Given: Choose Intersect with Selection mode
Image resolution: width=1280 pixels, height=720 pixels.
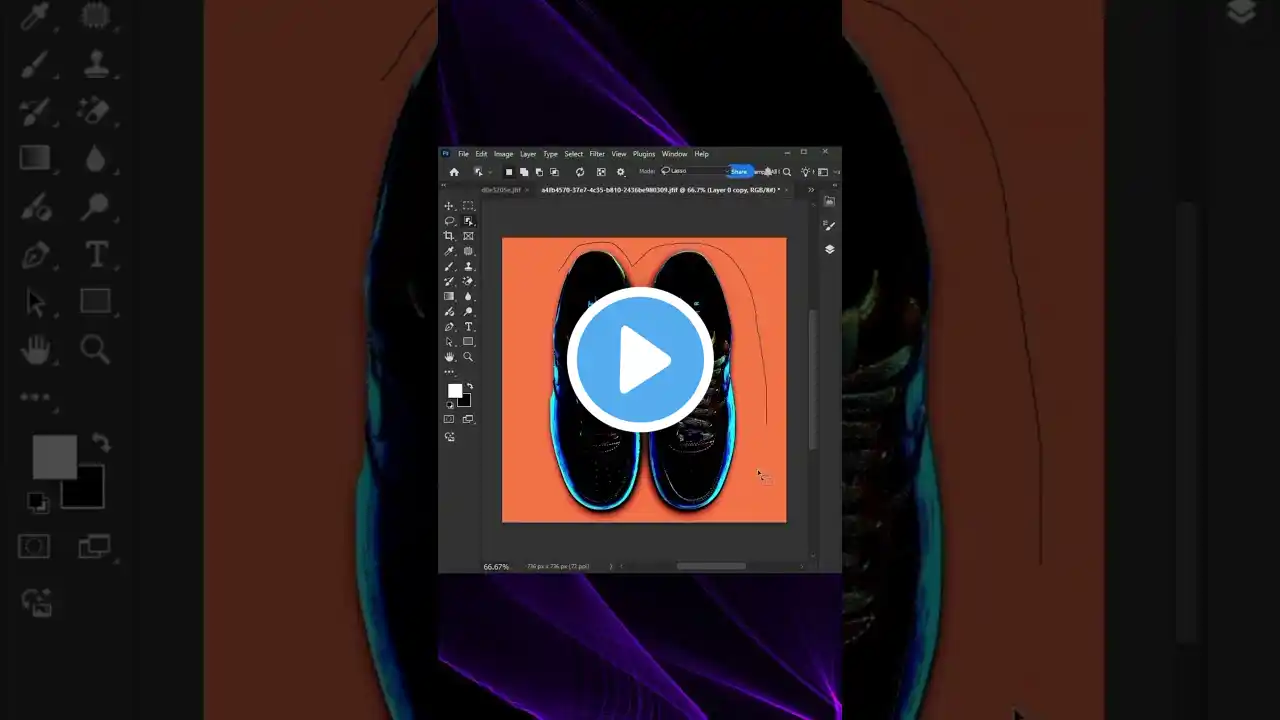Looking at the screenshot, I should (554, 172).
